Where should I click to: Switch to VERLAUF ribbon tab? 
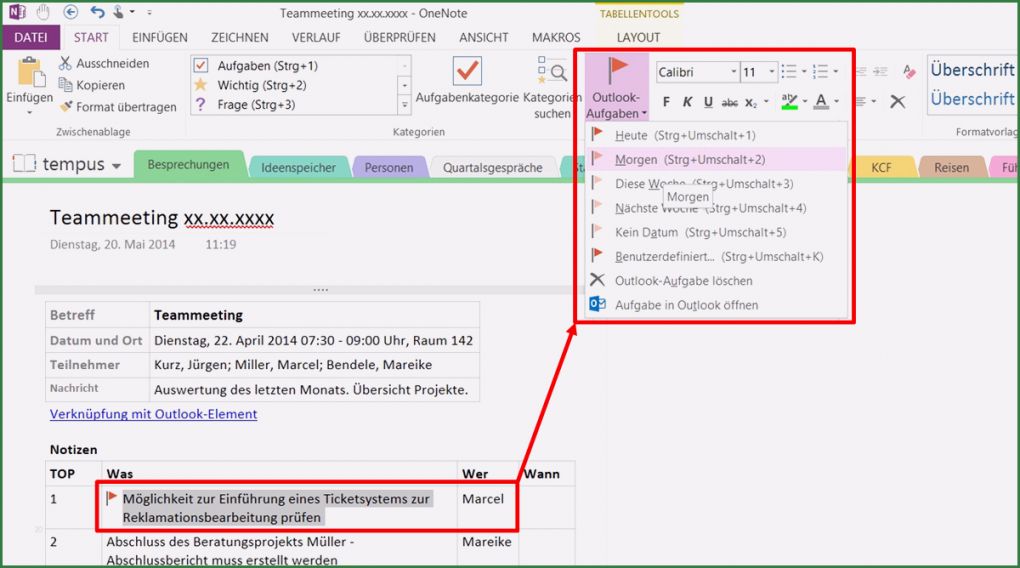pyautogui.click(x=315, y=38)
